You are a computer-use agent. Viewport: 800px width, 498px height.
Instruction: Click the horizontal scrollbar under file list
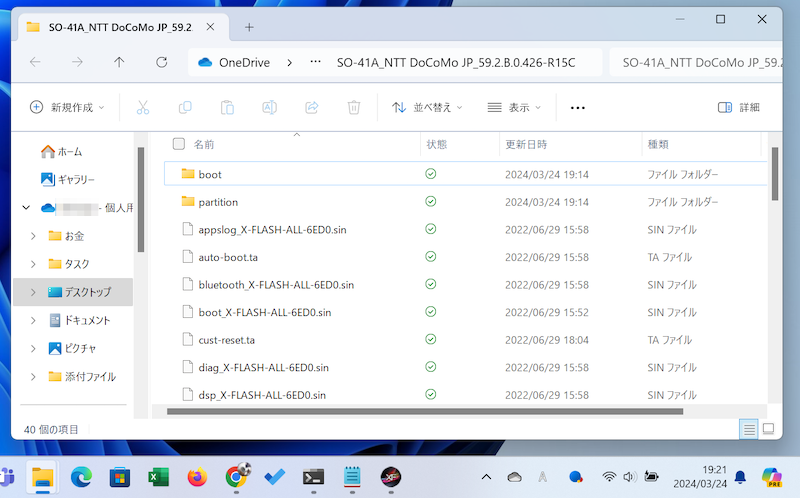pyautogui.click(x=425, y=411)
